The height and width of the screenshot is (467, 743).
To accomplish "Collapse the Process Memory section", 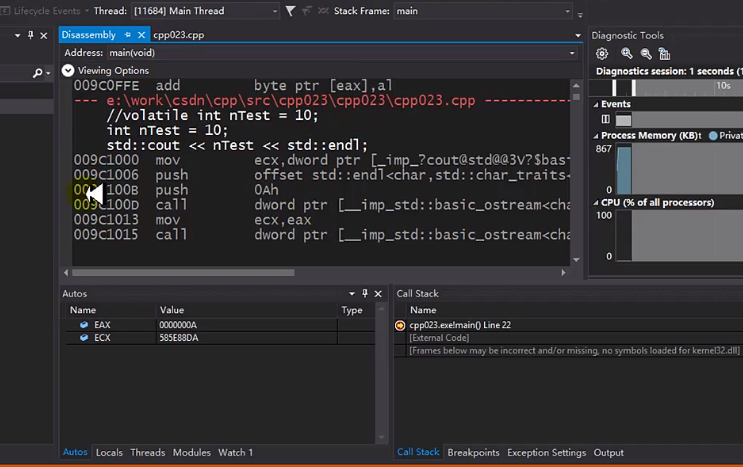I will [x=596, y=136].
